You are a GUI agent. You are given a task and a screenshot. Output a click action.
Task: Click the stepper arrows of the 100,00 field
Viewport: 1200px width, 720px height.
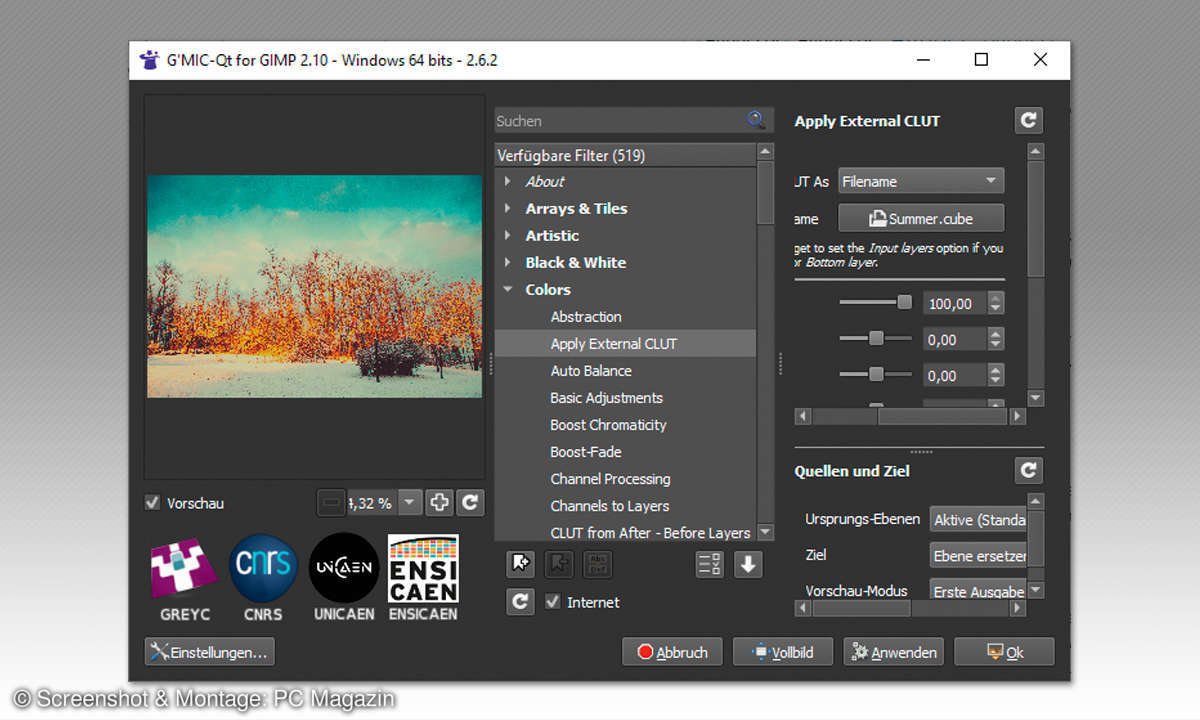click(x=995, y=303)
